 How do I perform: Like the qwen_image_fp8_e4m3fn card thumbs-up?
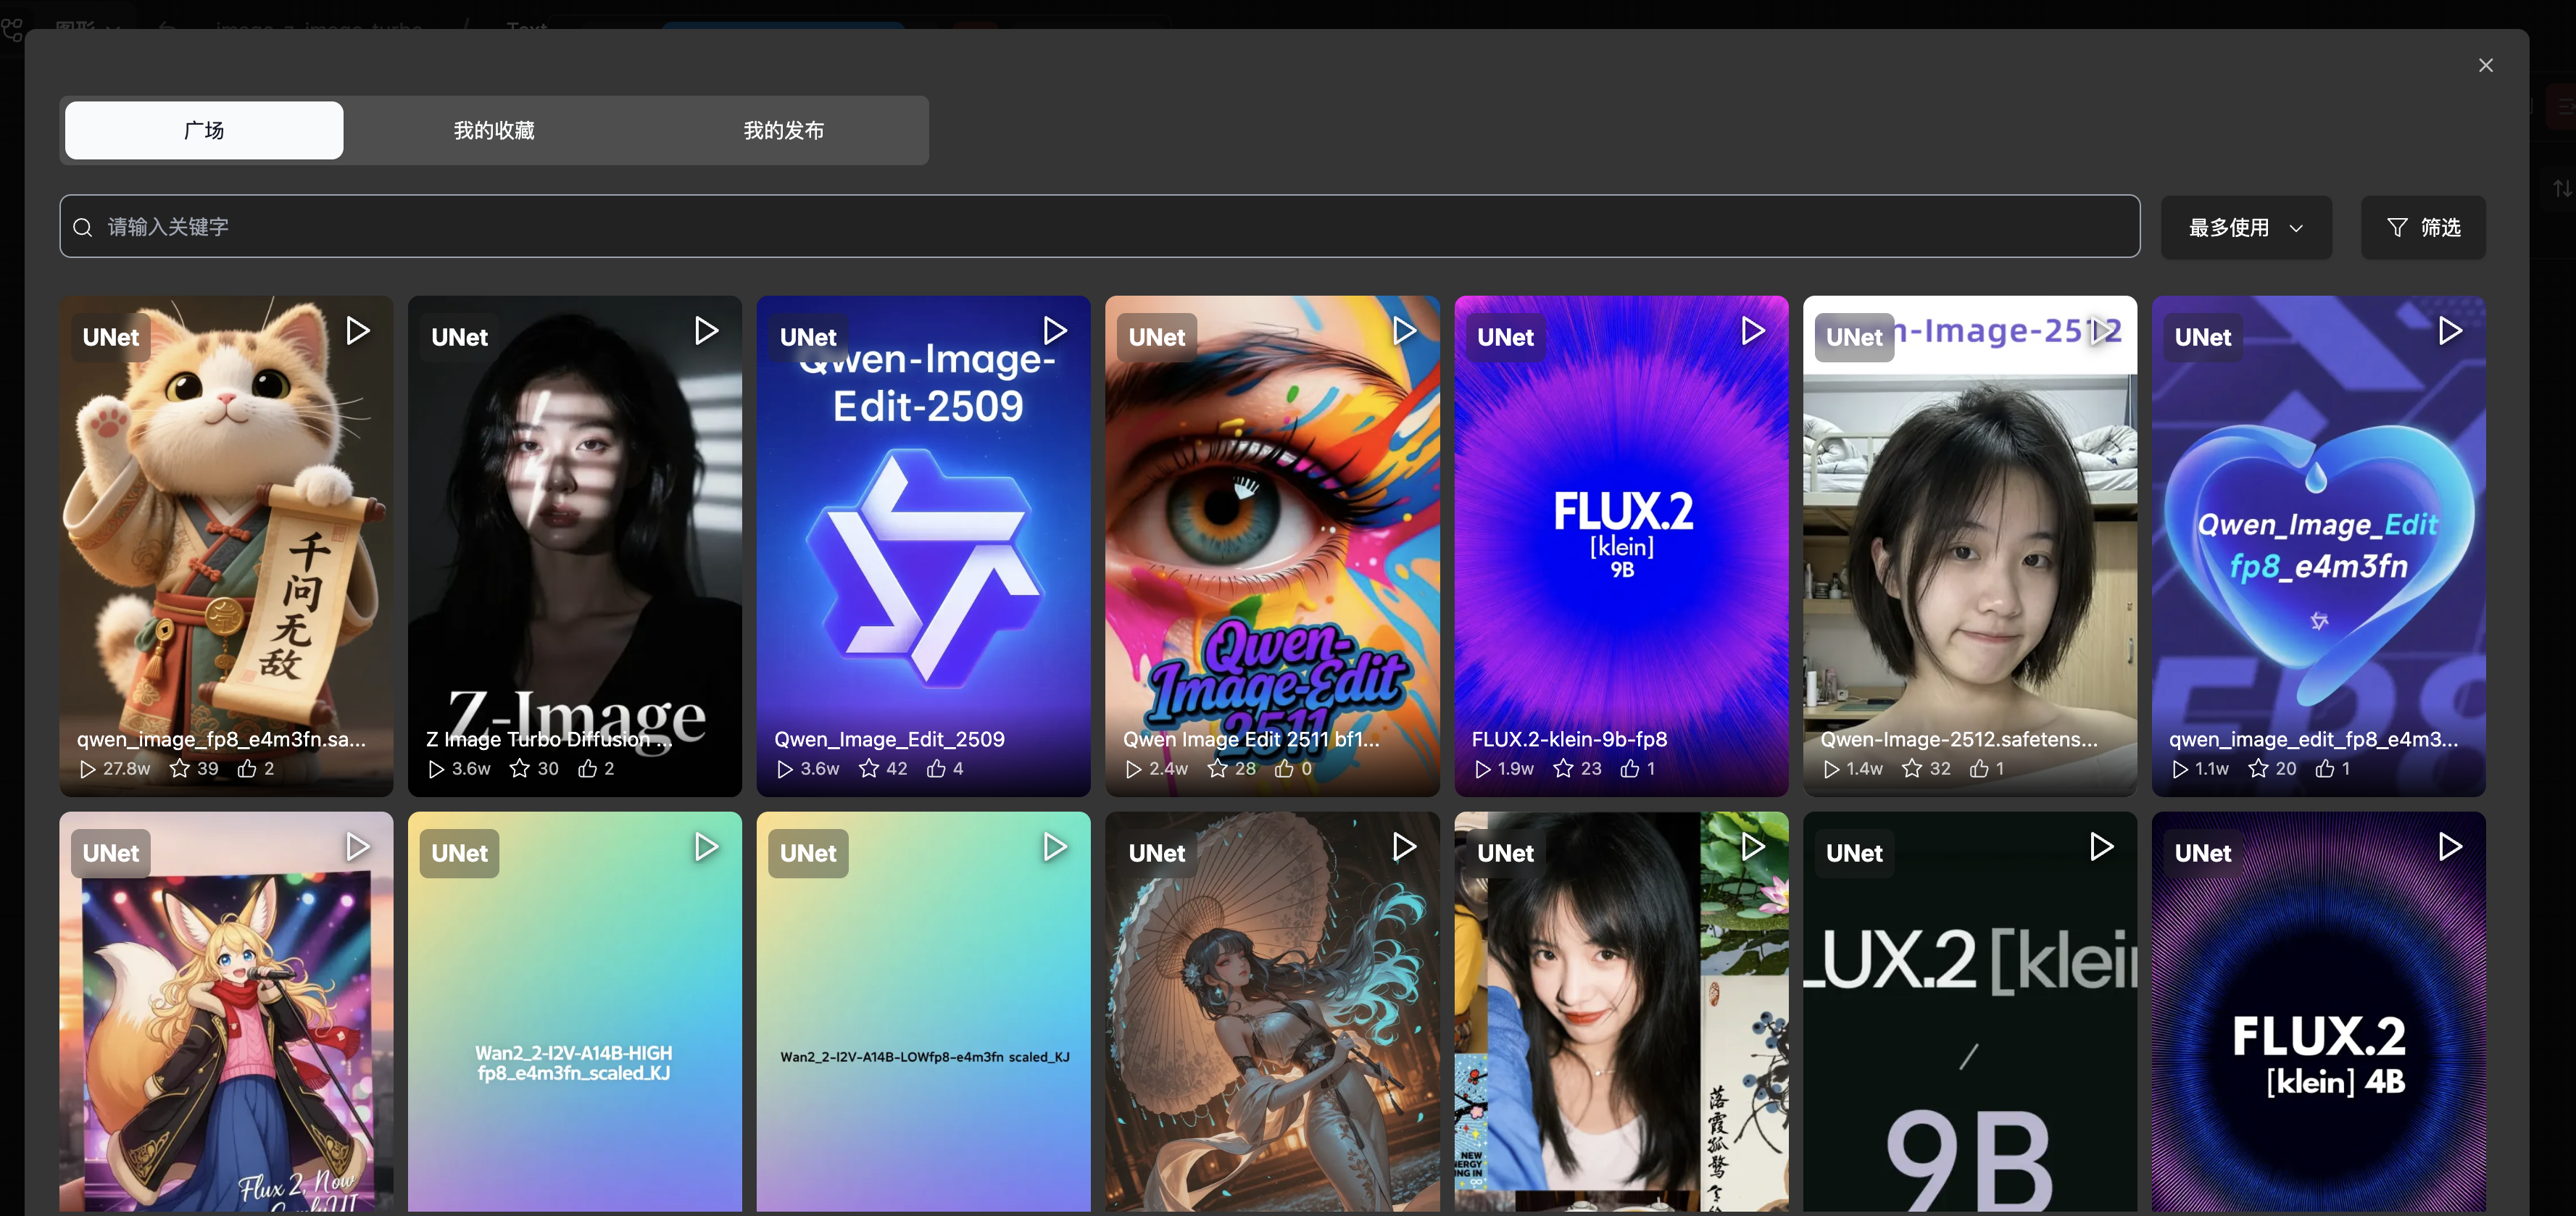[x=247, y=768]
